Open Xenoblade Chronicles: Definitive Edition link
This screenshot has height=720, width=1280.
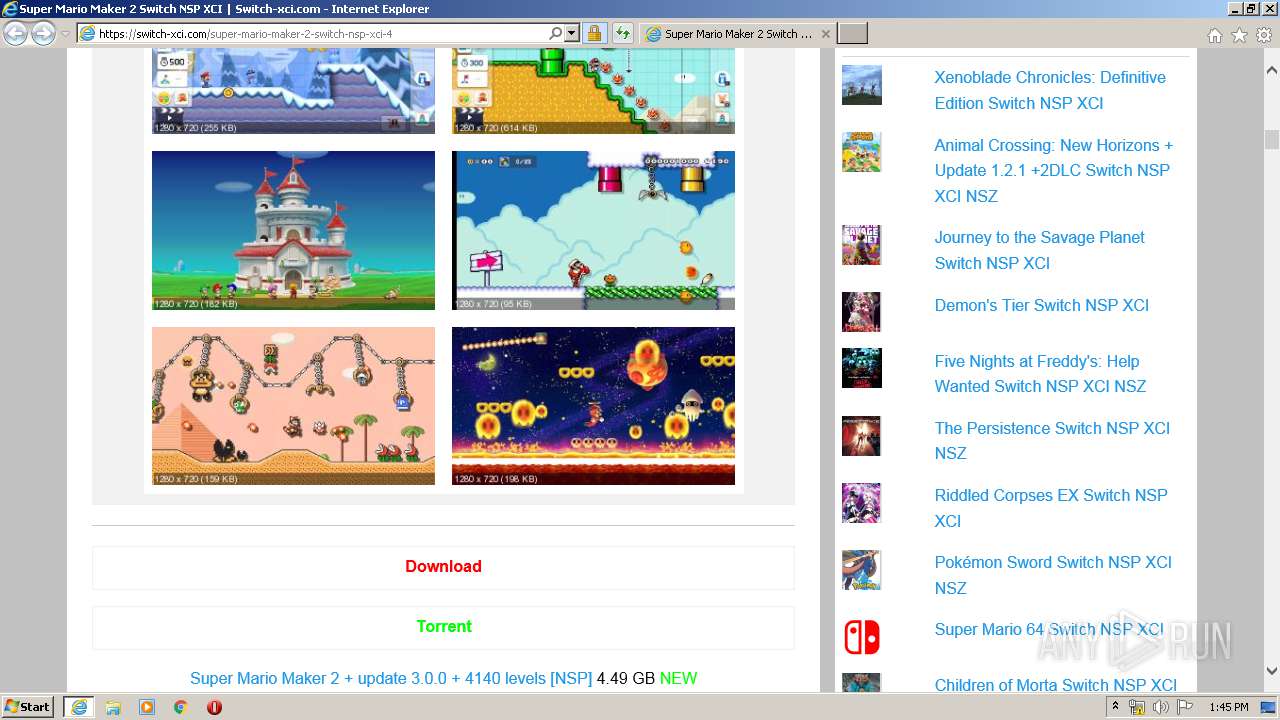click(x=1050, y=90)
